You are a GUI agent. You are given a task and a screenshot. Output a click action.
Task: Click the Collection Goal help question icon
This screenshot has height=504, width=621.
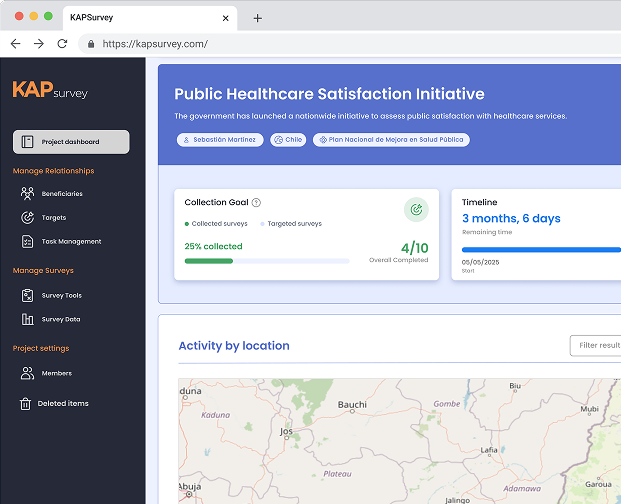click(256, 203)
